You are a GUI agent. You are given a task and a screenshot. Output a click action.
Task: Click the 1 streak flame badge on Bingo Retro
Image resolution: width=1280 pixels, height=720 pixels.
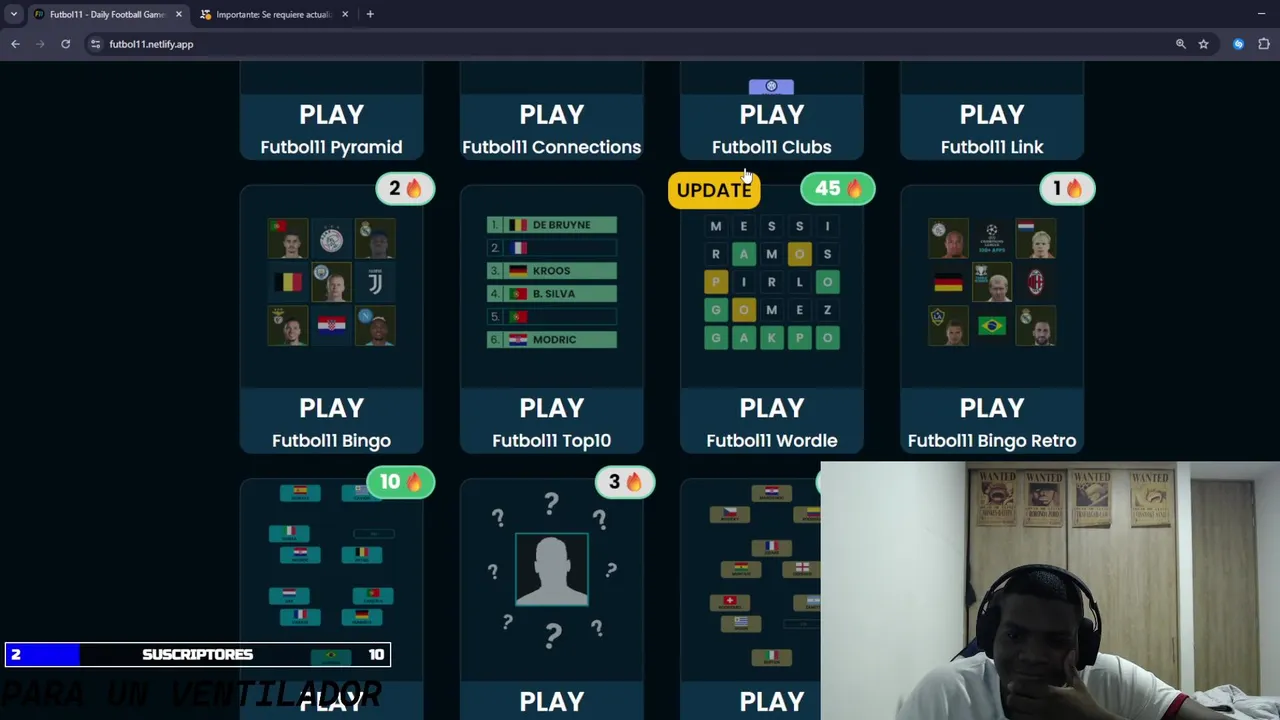(1067, 188)
